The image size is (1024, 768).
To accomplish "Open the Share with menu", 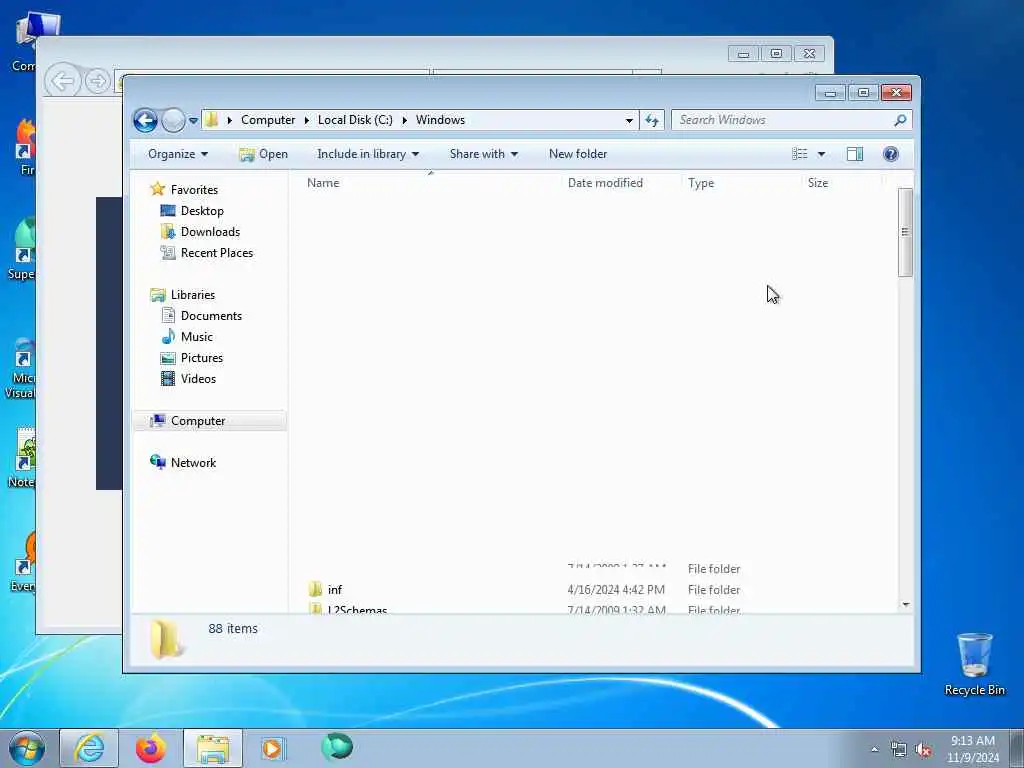I will coord(483,154).
